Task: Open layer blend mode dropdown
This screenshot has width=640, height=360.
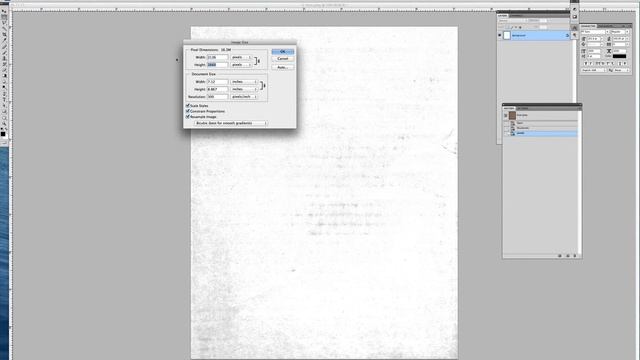Action: pyautogui.click(x=512, y=20)
